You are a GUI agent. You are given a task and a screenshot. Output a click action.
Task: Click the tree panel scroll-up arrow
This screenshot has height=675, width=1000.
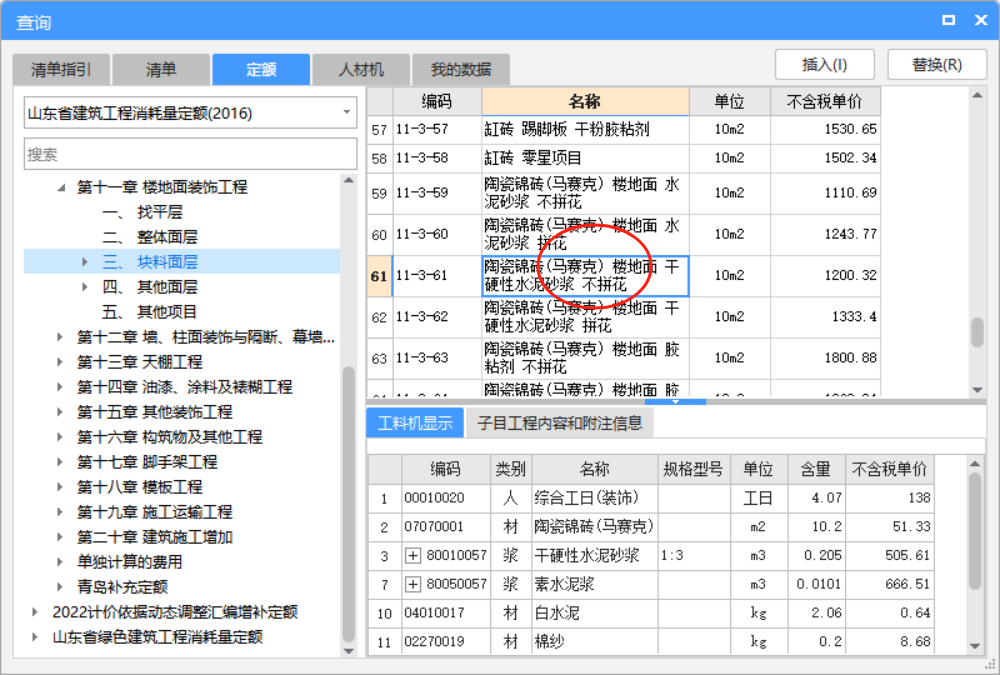point(348,181)
